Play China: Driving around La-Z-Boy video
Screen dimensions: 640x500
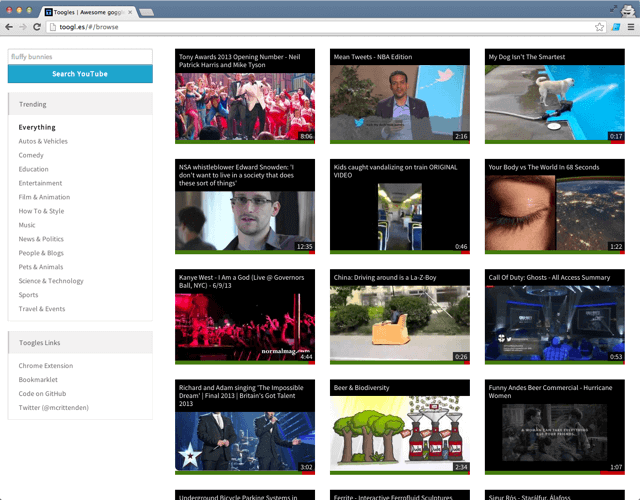400,317
